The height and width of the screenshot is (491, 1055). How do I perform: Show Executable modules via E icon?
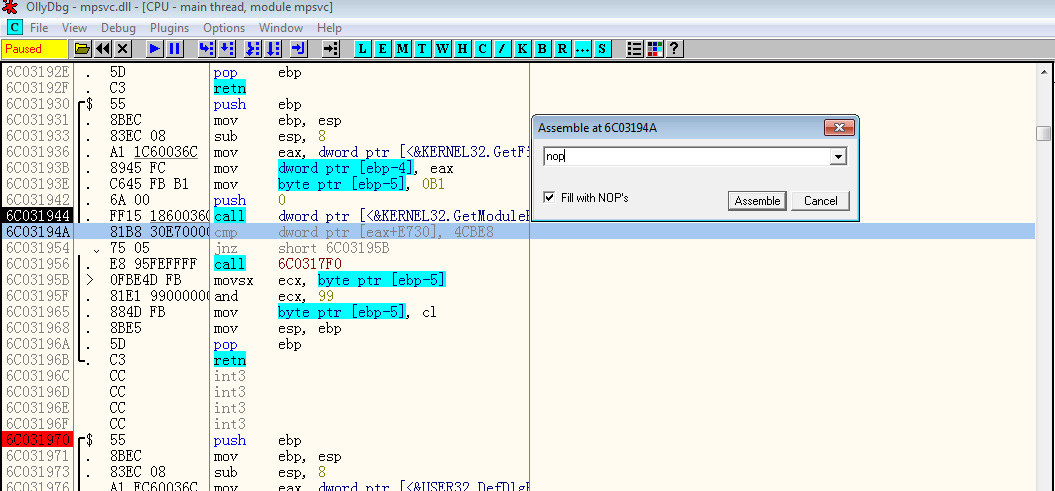pyautogui.click(x=383, y=48)
